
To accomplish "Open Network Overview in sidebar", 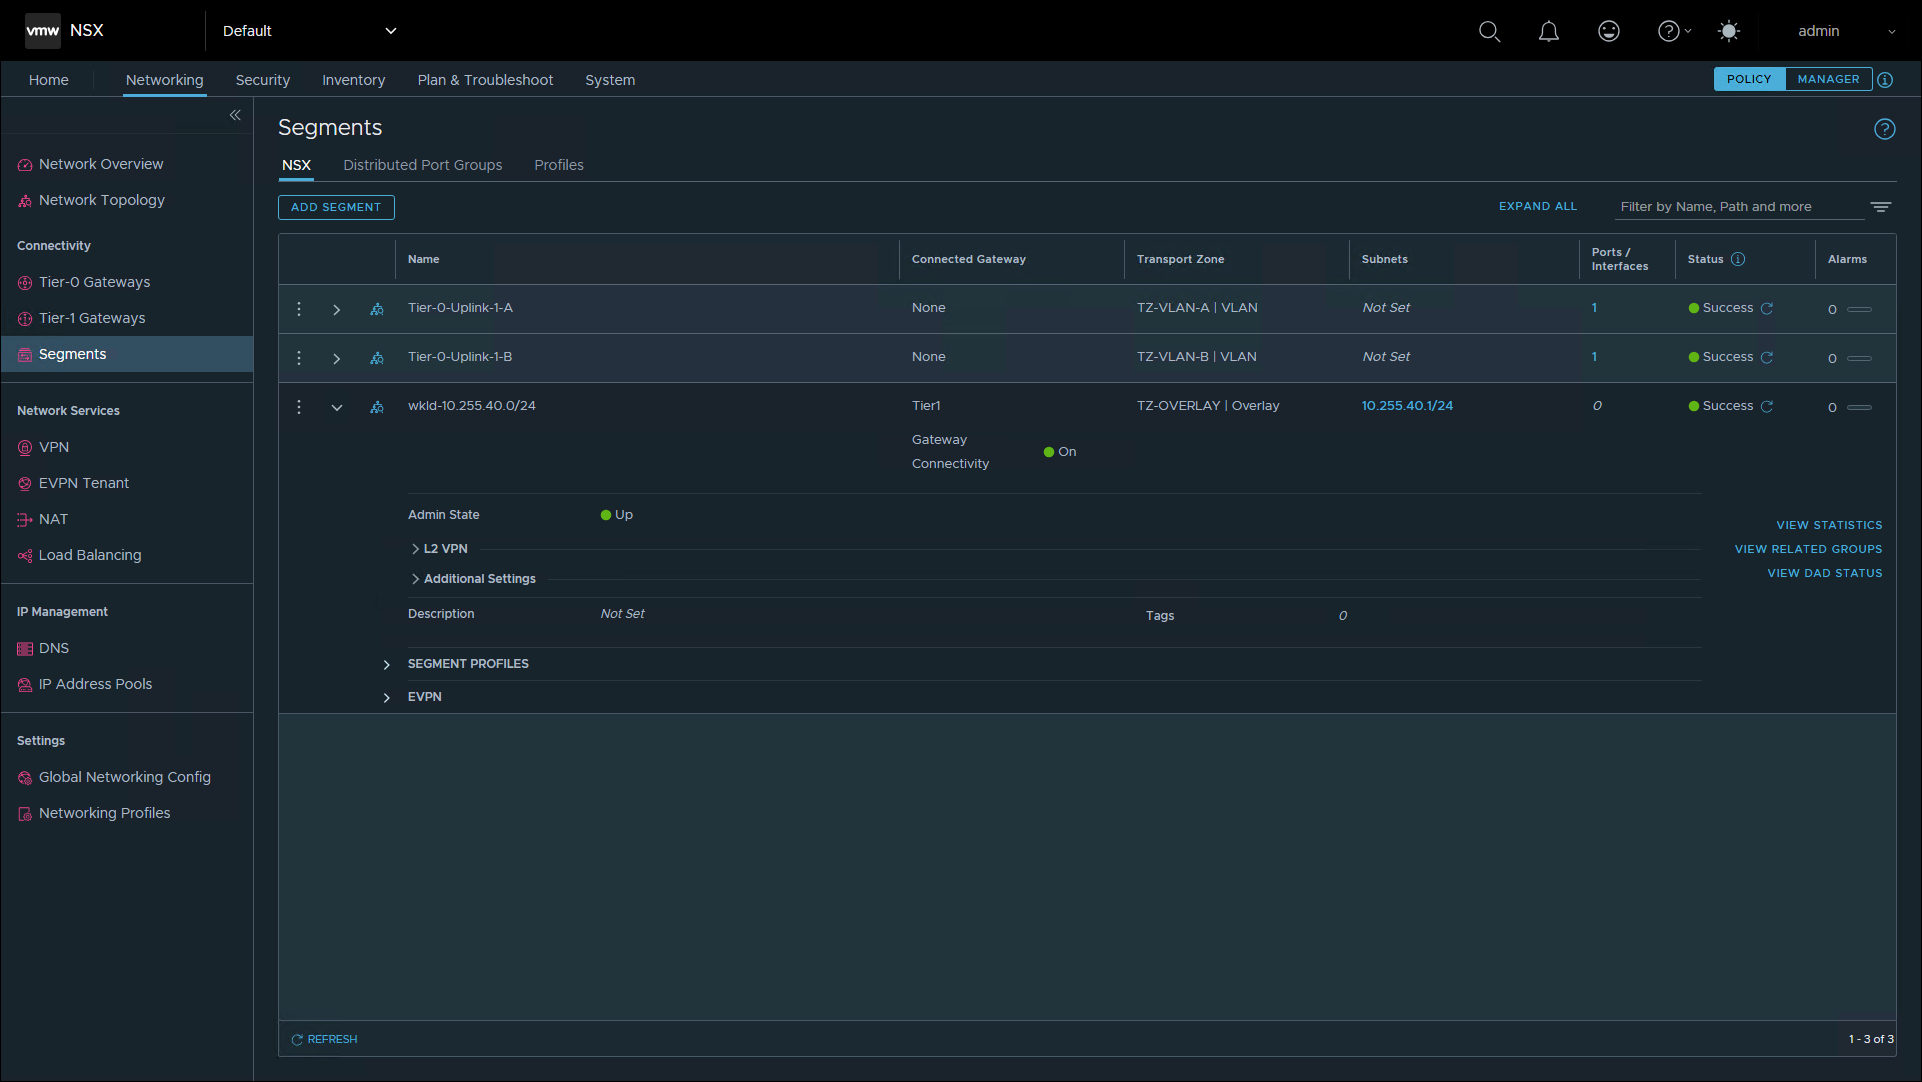I will tap(101, 164).
